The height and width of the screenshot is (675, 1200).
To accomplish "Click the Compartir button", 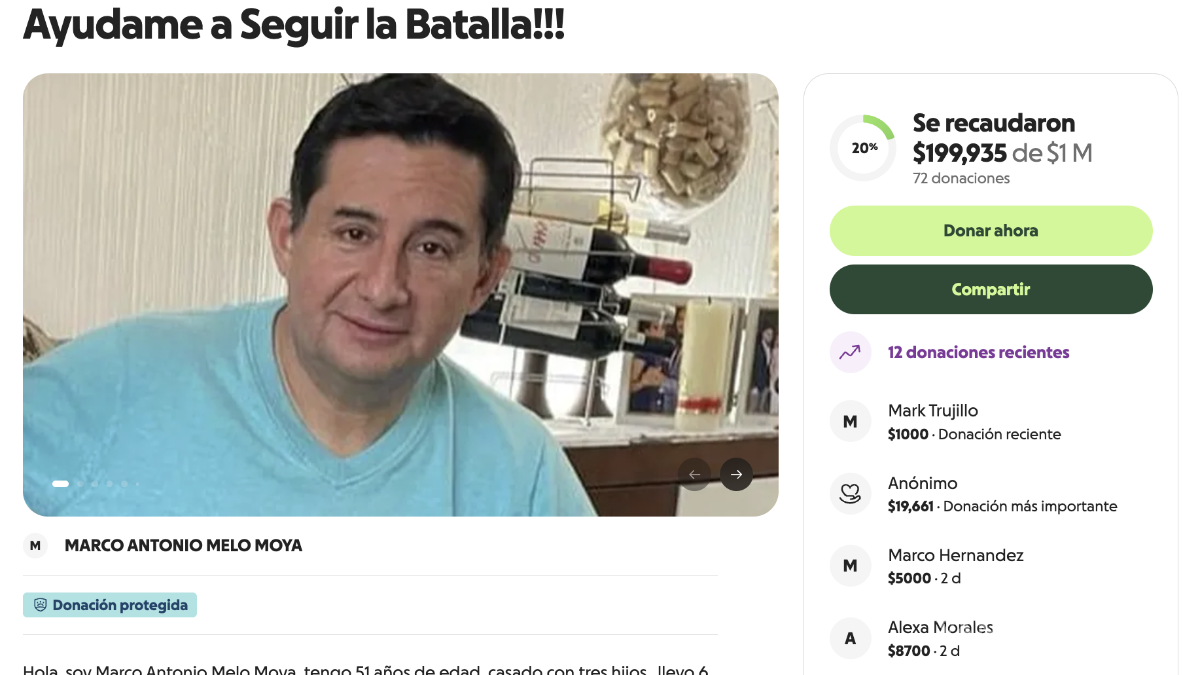I will click(991, 289).
